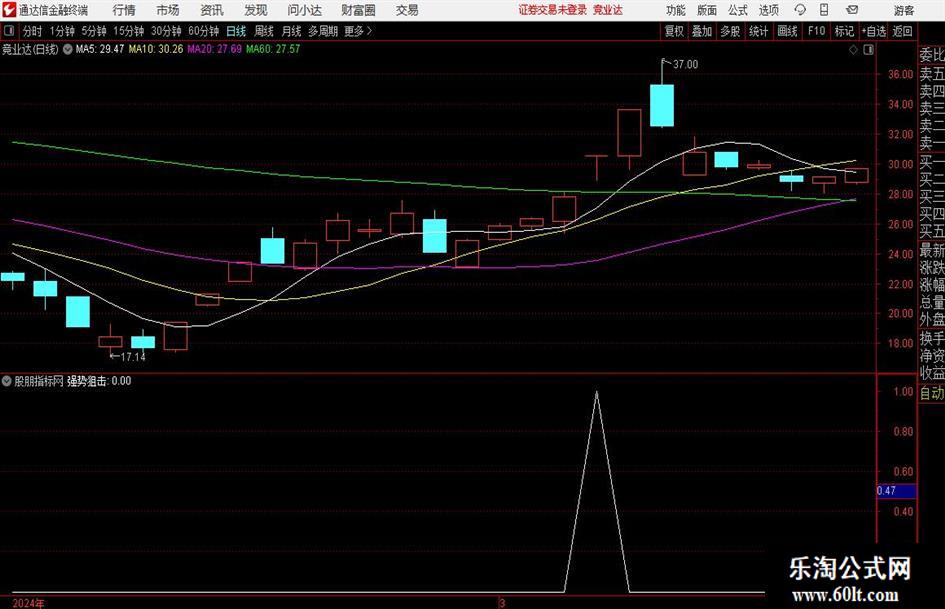Click the 17.14 low price marker
This screenshot has width=945, height=609.
coord(133,357)
